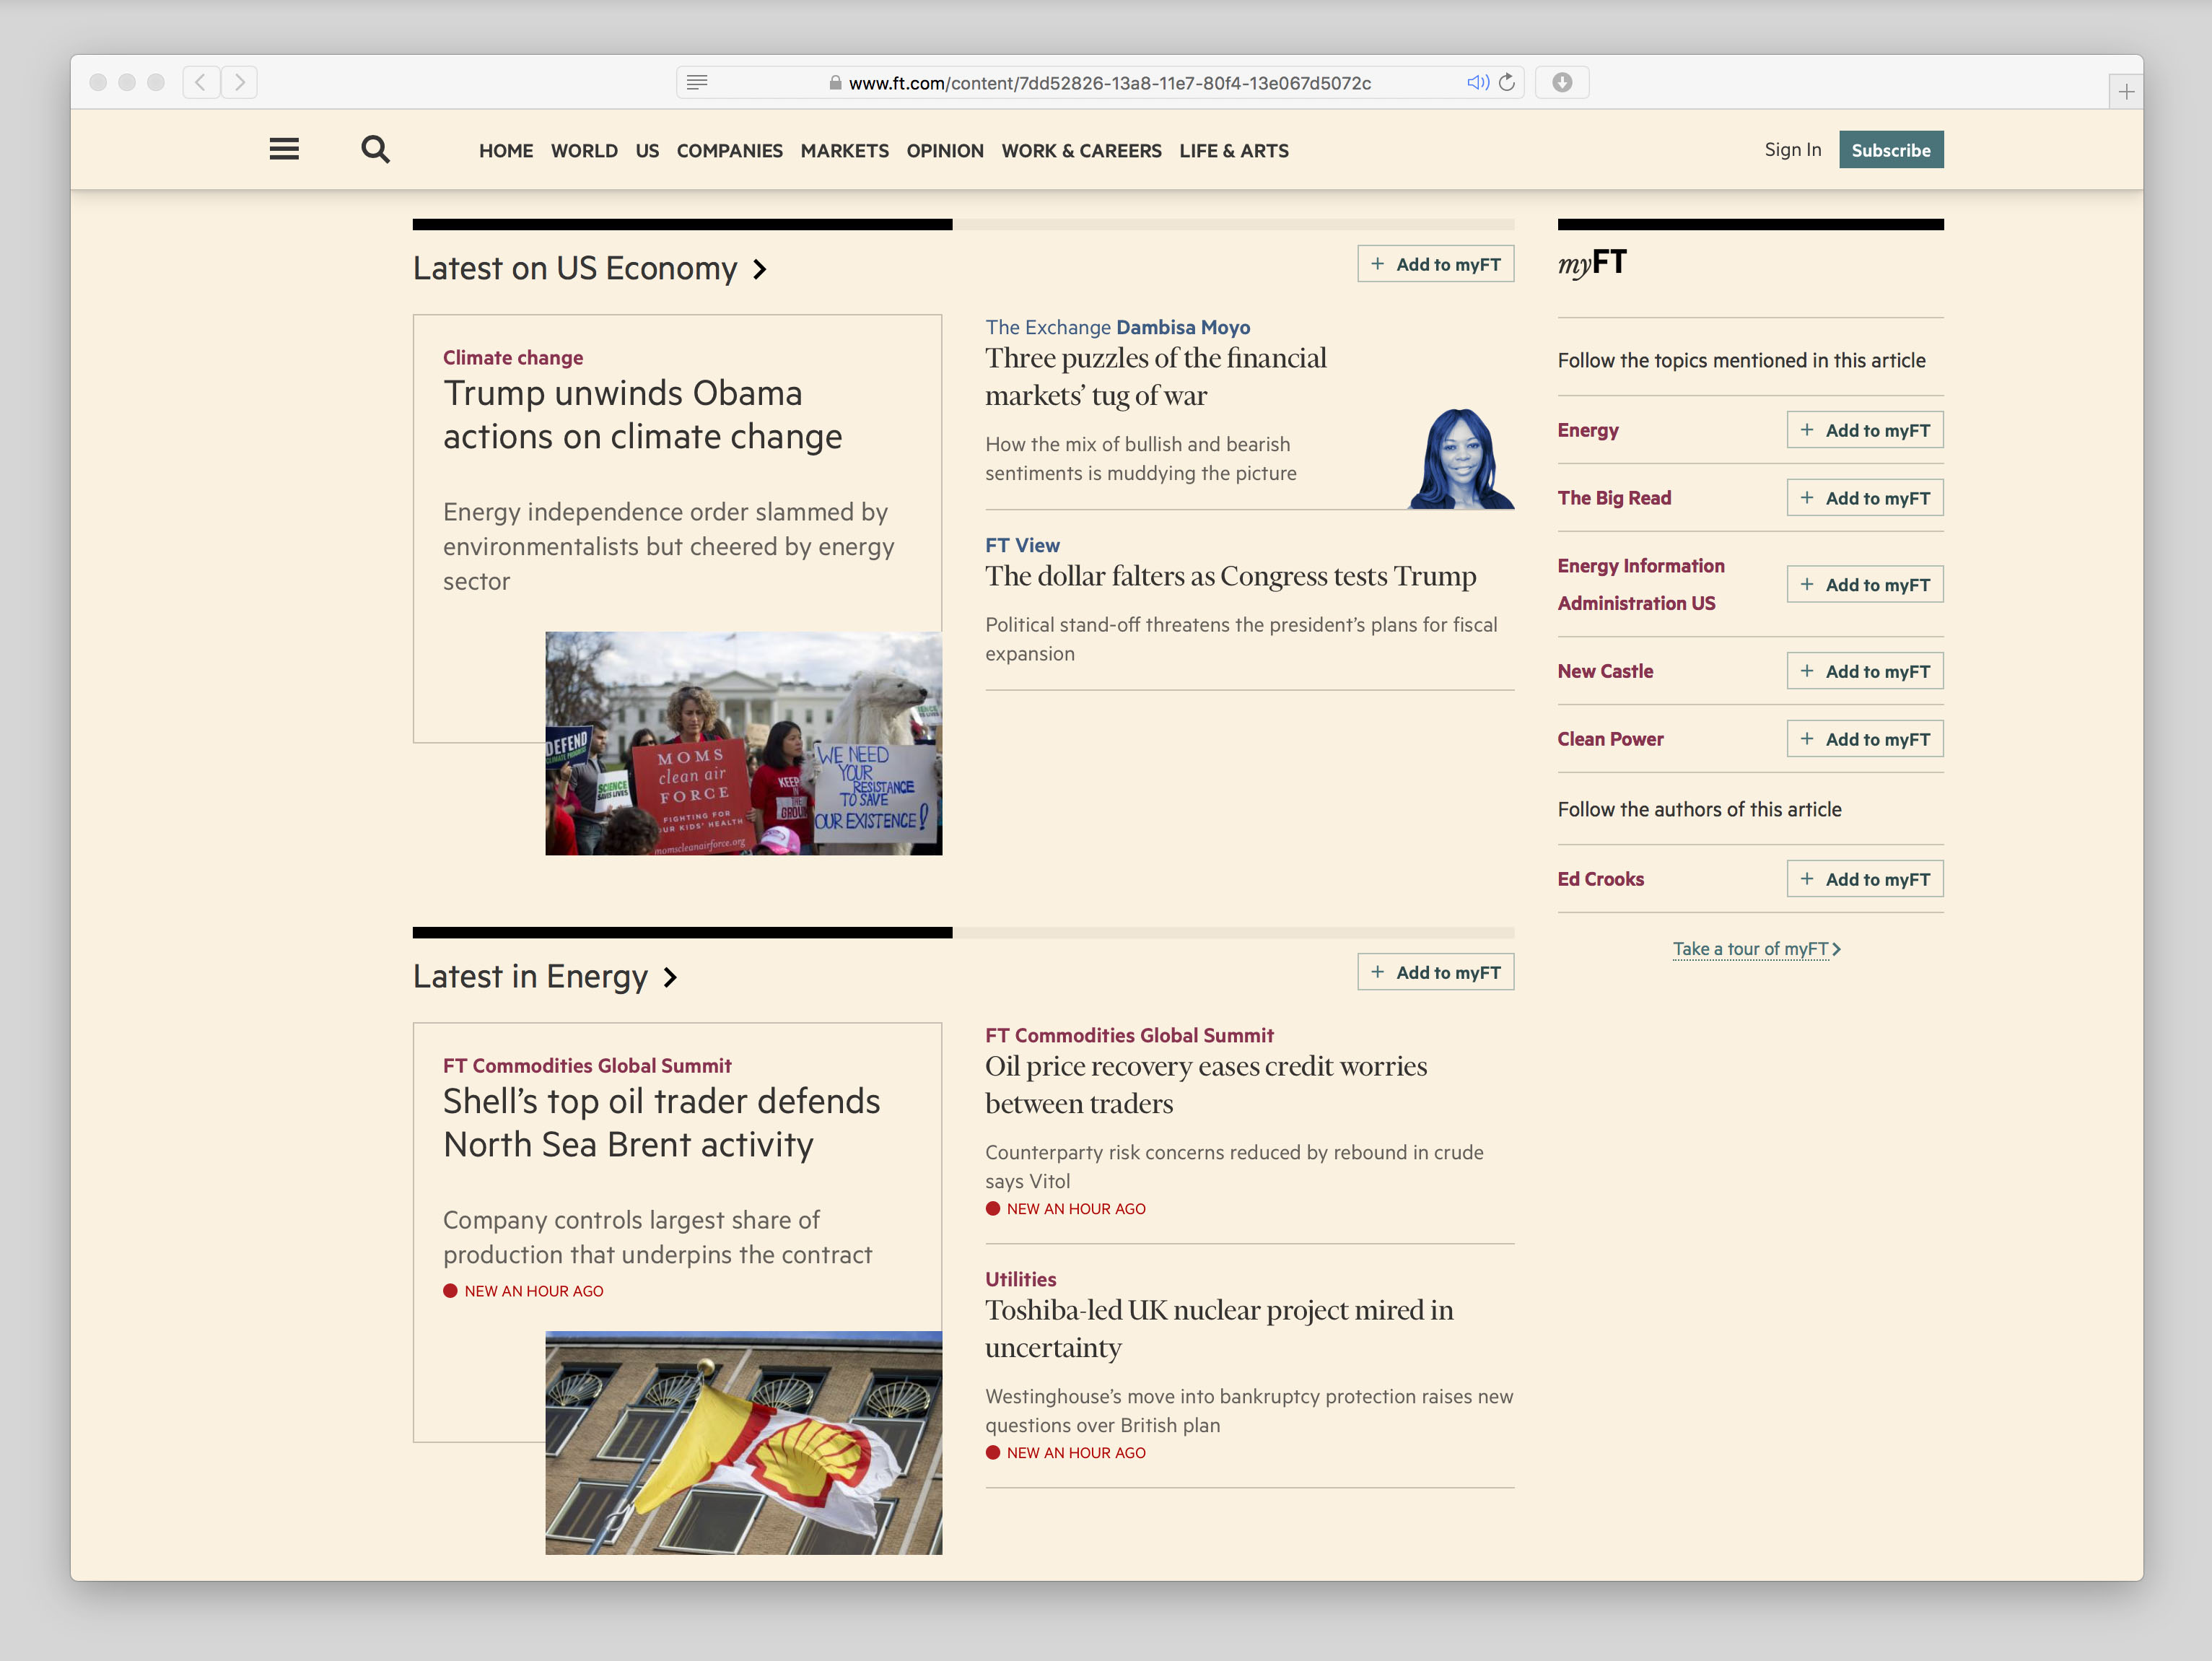Open the OPINION navigation item

pyautogui.click(x=944, y=151)
